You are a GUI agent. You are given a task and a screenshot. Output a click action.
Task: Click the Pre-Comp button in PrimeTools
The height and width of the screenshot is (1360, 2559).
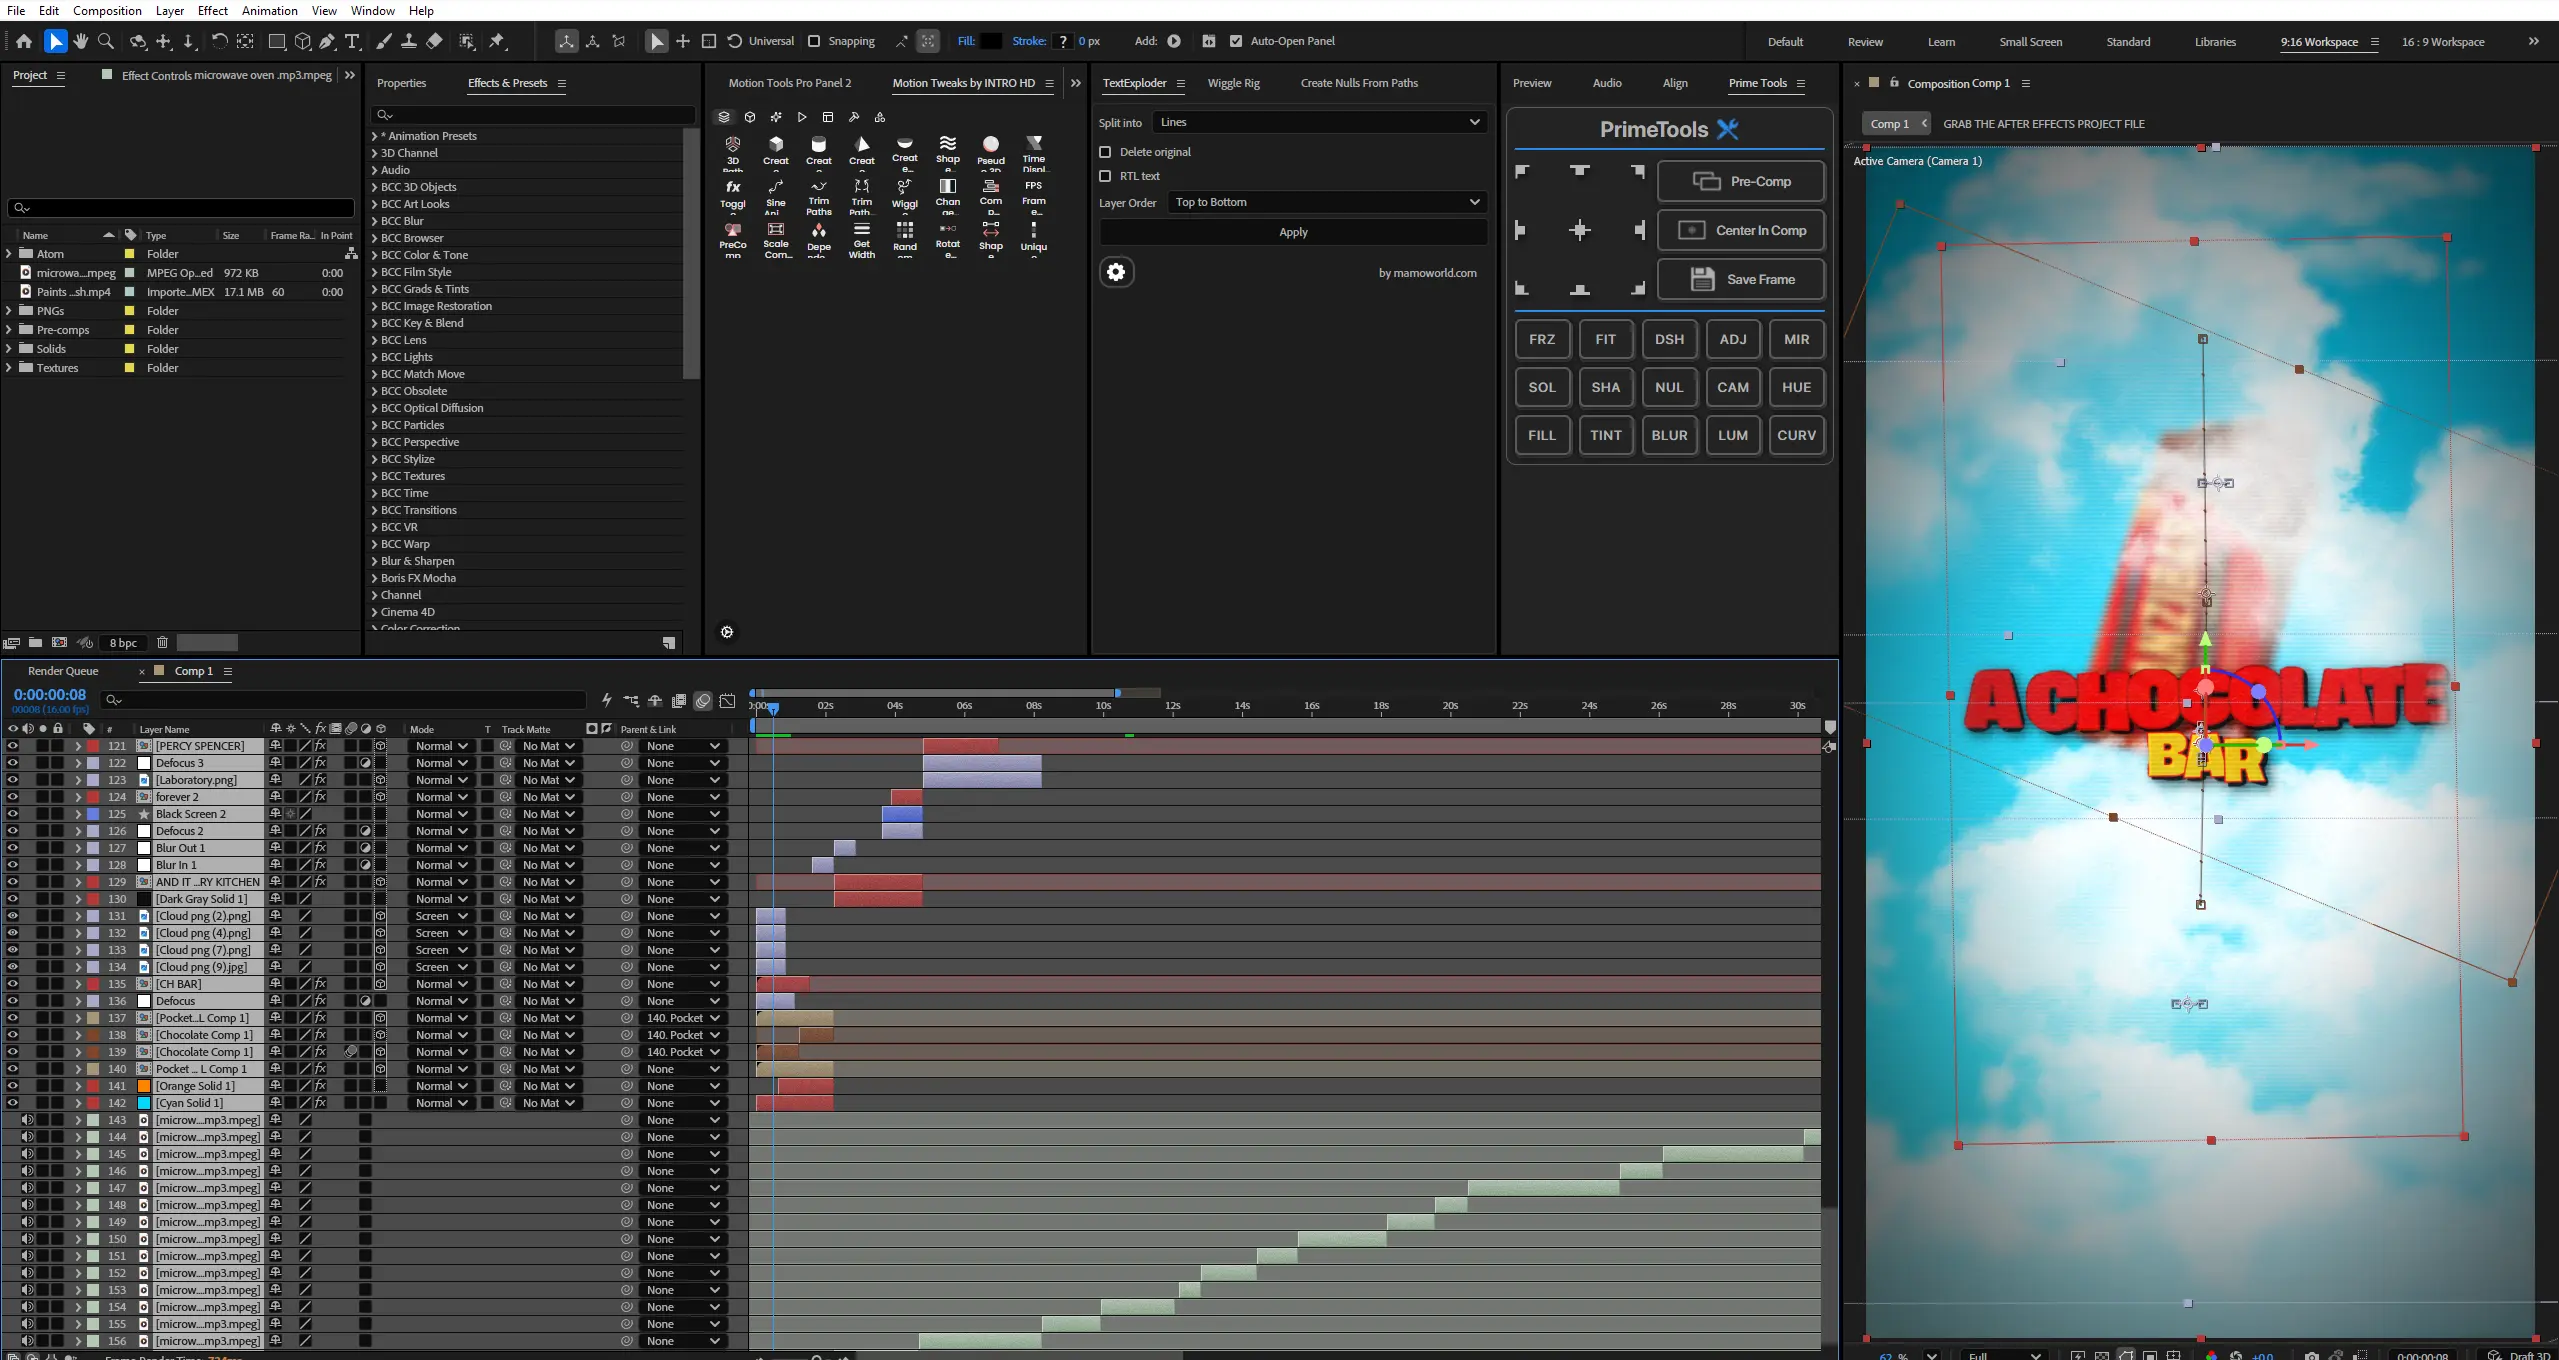pyautogui.click(x=1740, y=181)
